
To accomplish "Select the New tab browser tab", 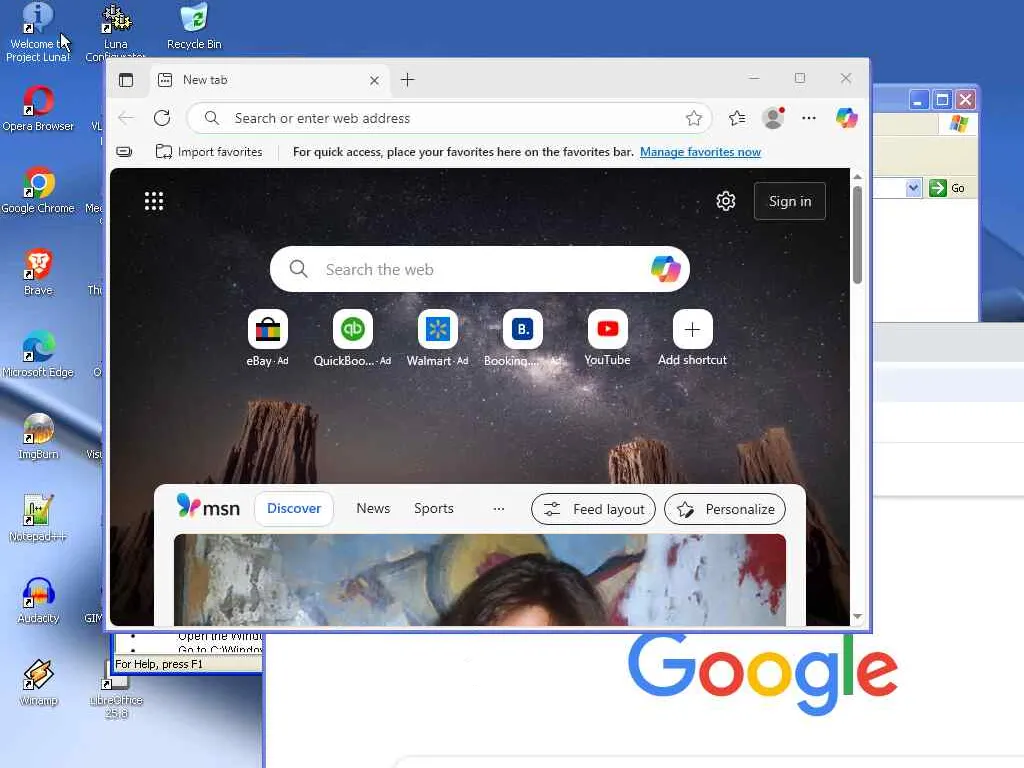I will click(269, 80).
